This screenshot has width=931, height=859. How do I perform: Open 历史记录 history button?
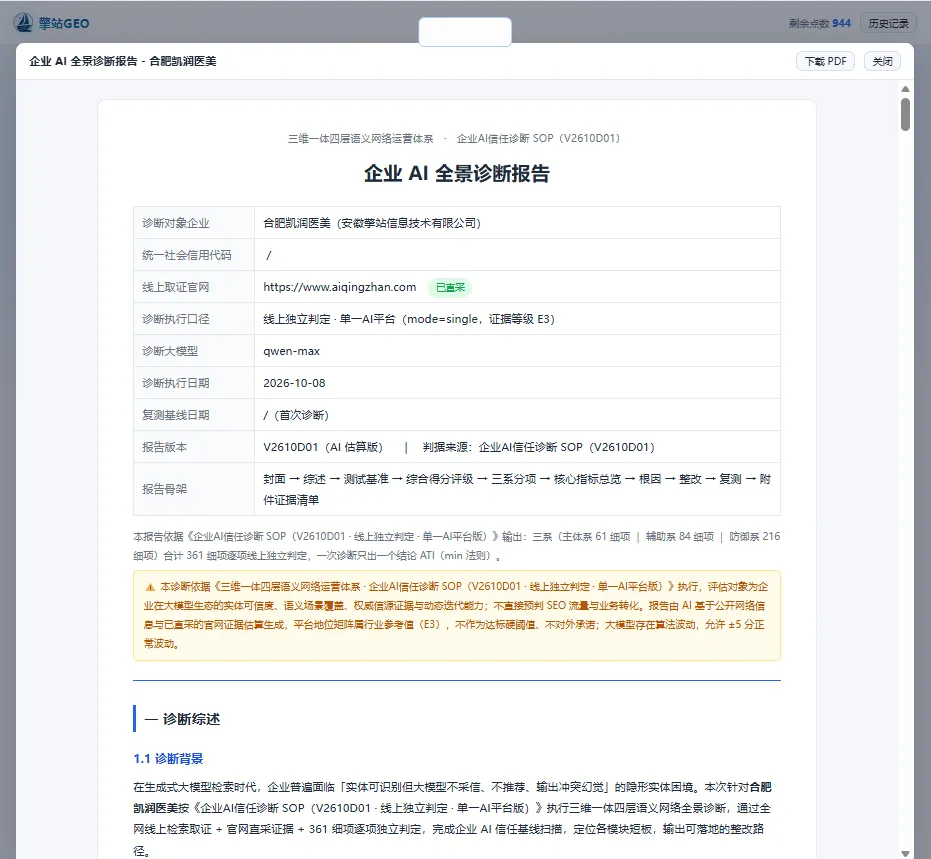pyautogui.click(x=888, y=23)
